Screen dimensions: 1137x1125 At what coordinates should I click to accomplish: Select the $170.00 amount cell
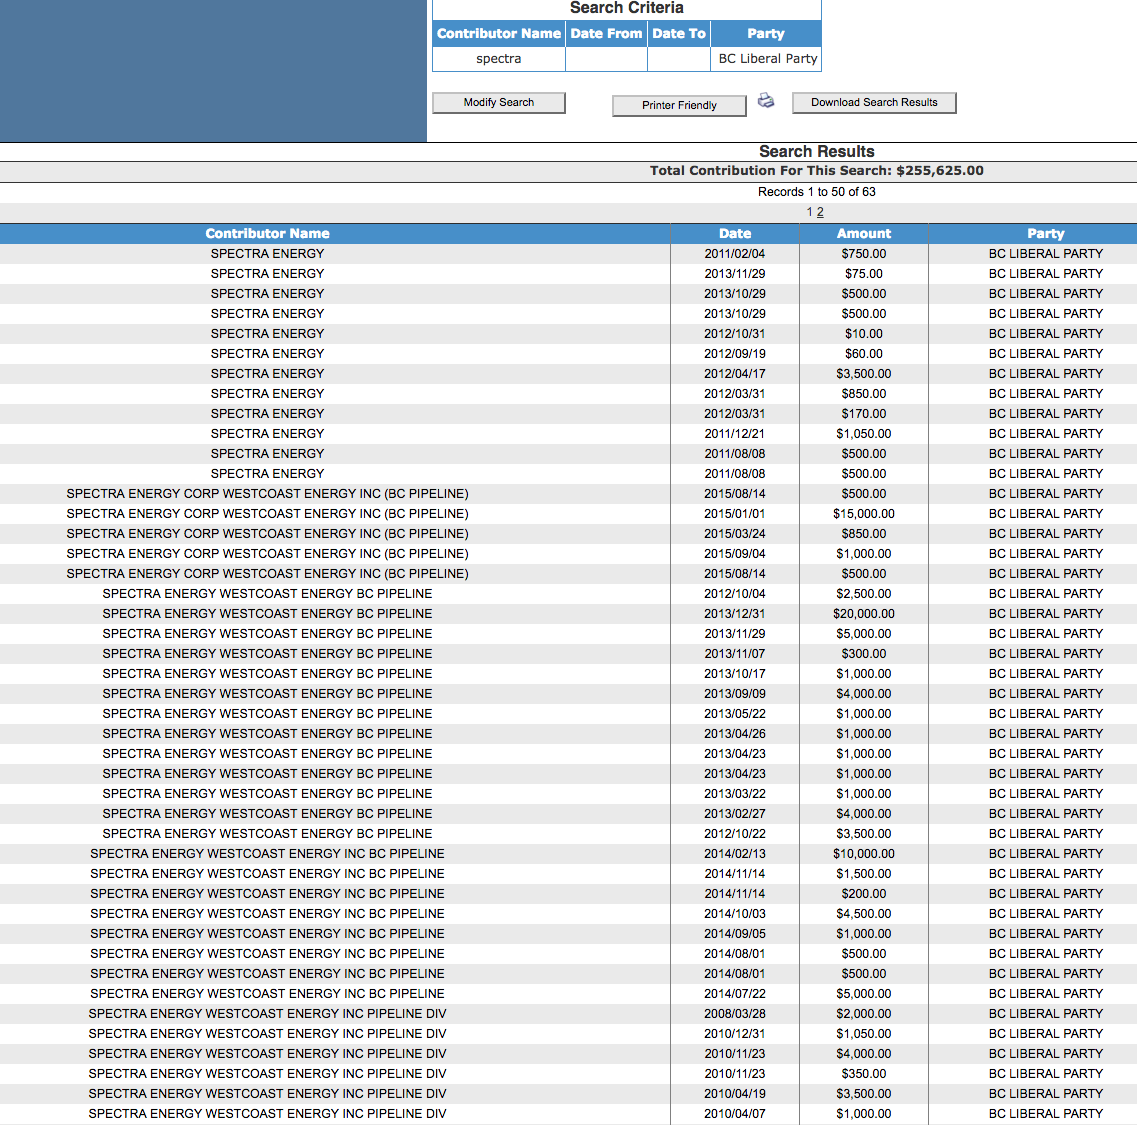point(864,413)
